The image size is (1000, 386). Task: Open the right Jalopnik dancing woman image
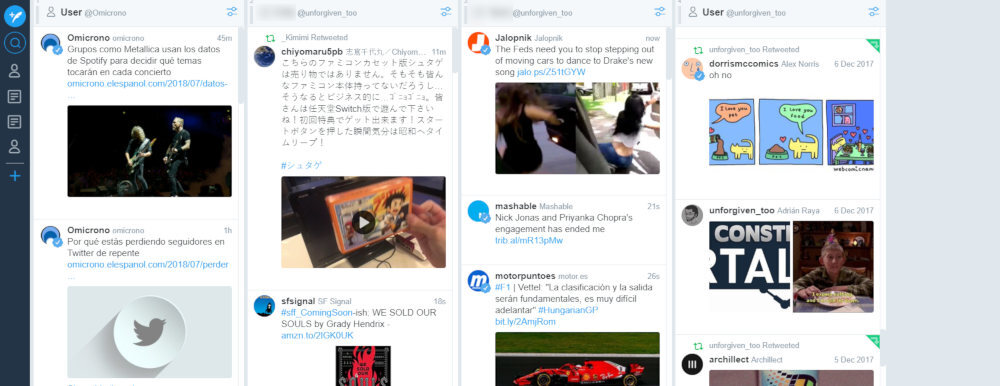click(618, 128)
